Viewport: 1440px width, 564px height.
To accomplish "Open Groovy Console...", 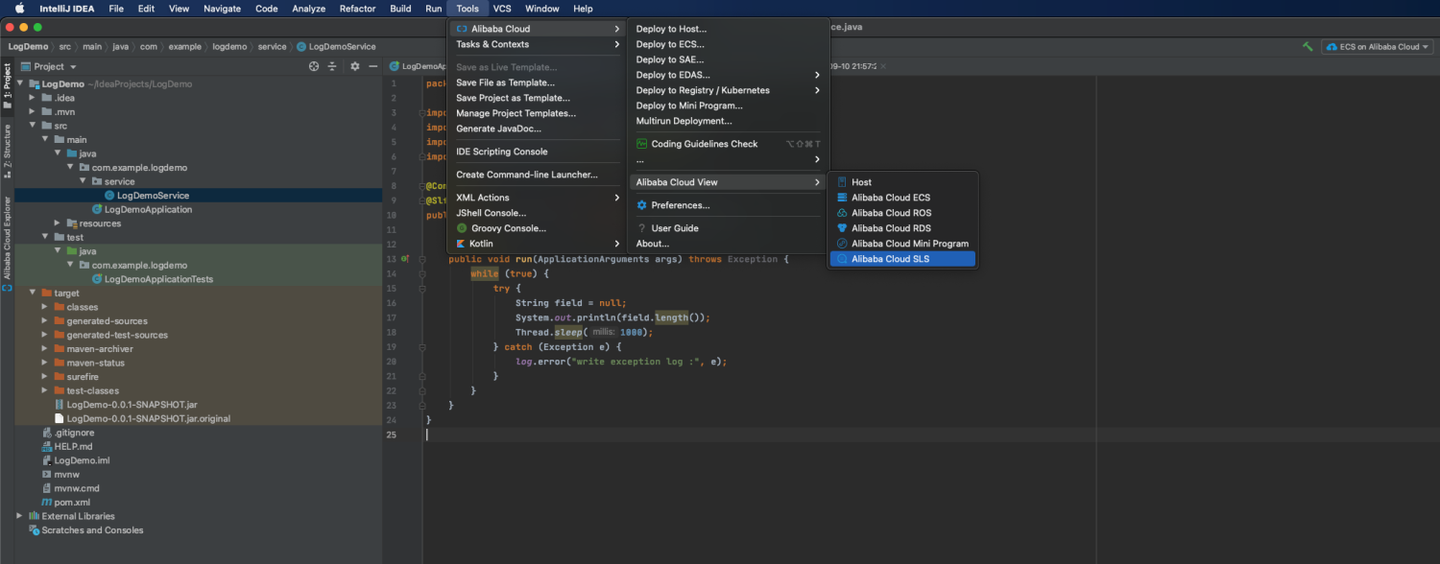I will click(537, 228).
